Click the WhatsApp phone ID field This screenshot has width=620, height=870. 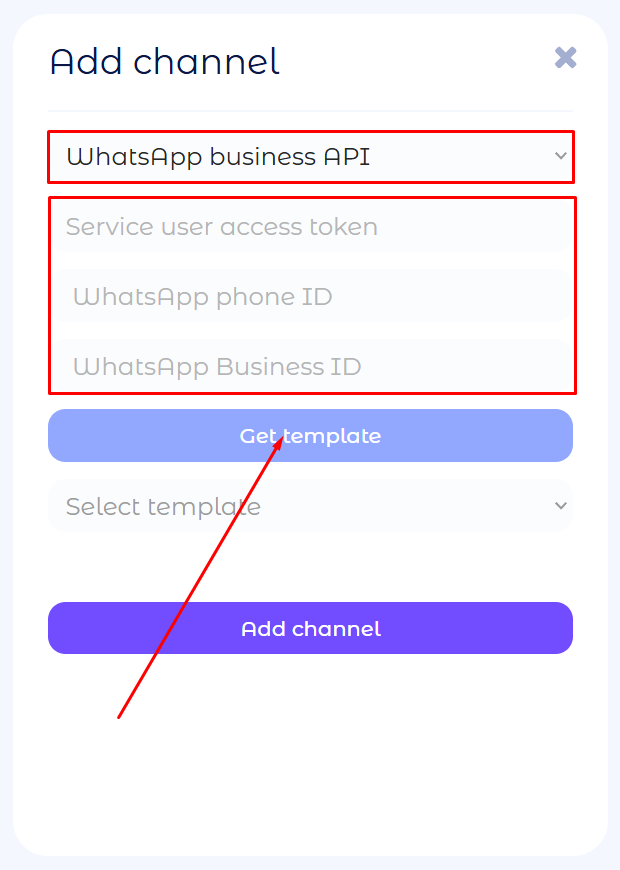310,297
